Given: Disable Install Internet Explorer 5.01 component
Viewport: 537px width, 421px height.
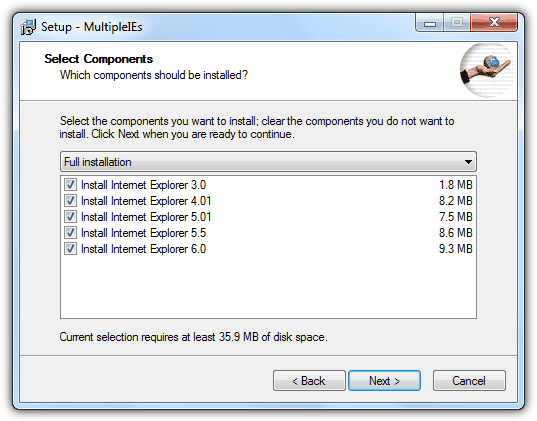Looking at the screenshot, I should 71,217.
